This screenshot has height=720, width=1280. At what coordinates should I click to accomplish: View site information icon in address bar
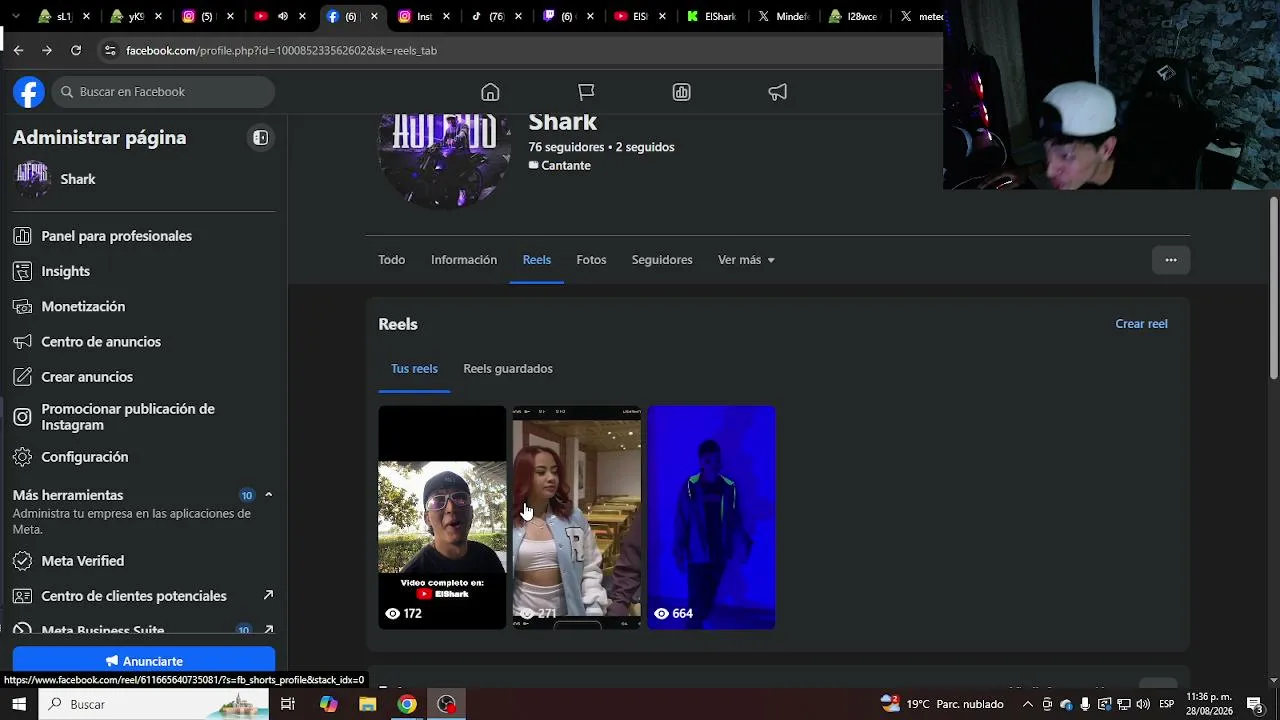110,50
